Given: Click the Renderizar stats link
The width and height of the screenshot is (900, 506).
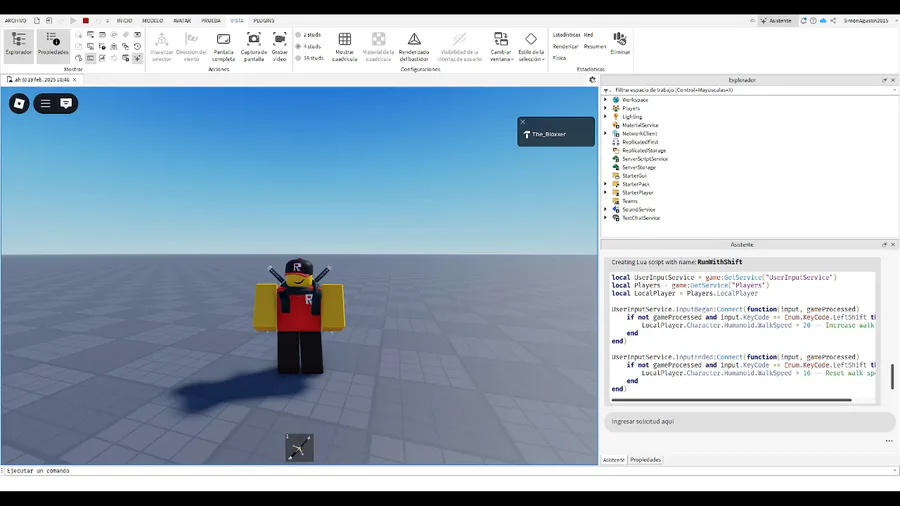Looking at the screenshot, I should [565, 46].
